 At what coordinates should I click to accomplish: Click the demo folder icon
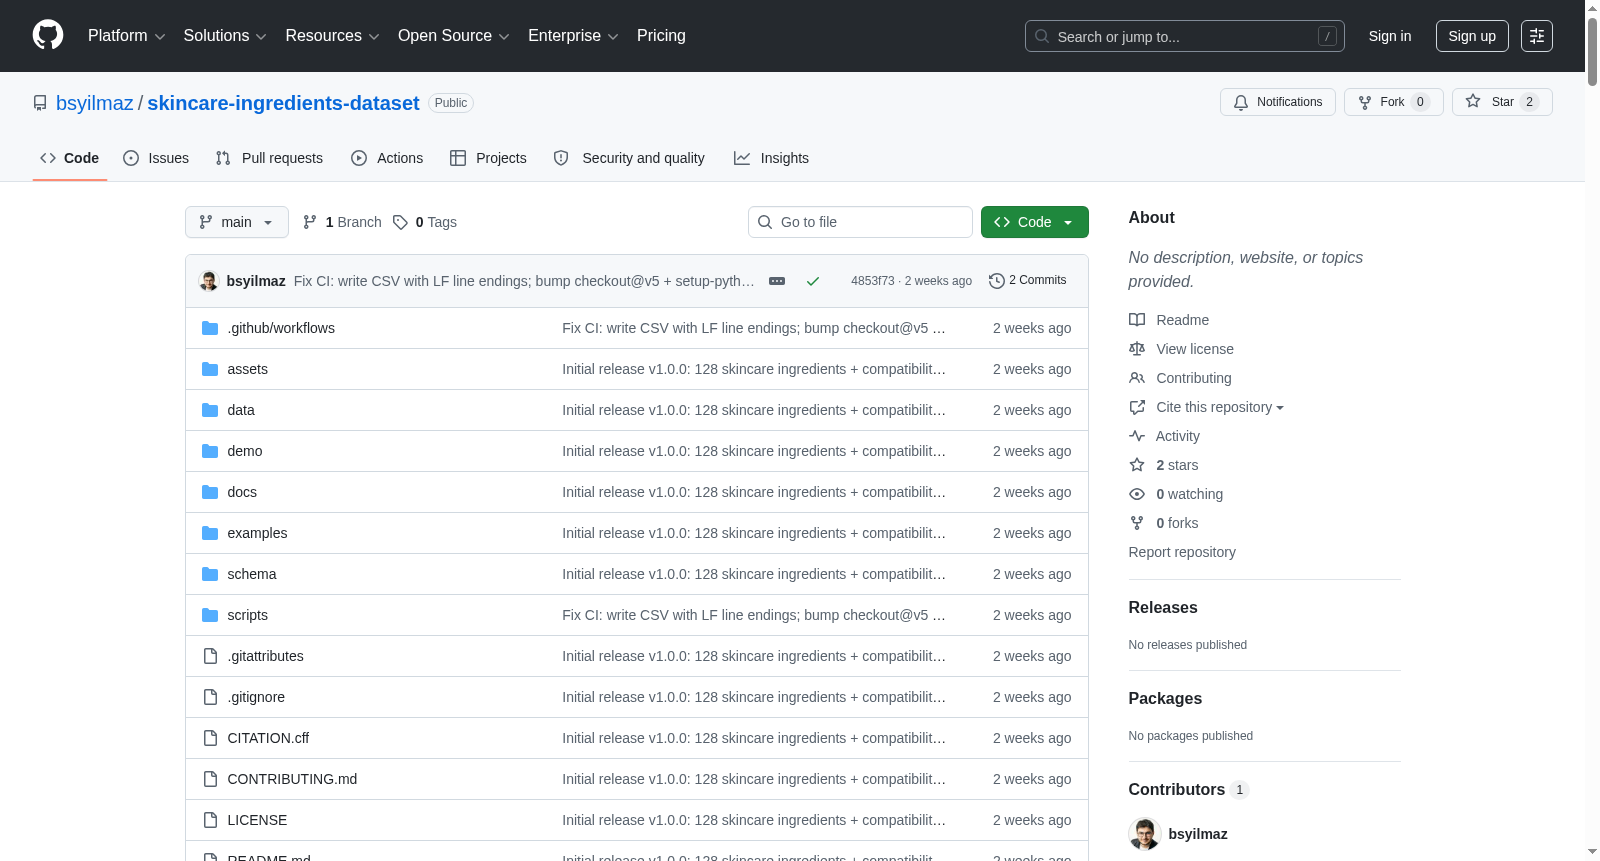click(210, 451)
